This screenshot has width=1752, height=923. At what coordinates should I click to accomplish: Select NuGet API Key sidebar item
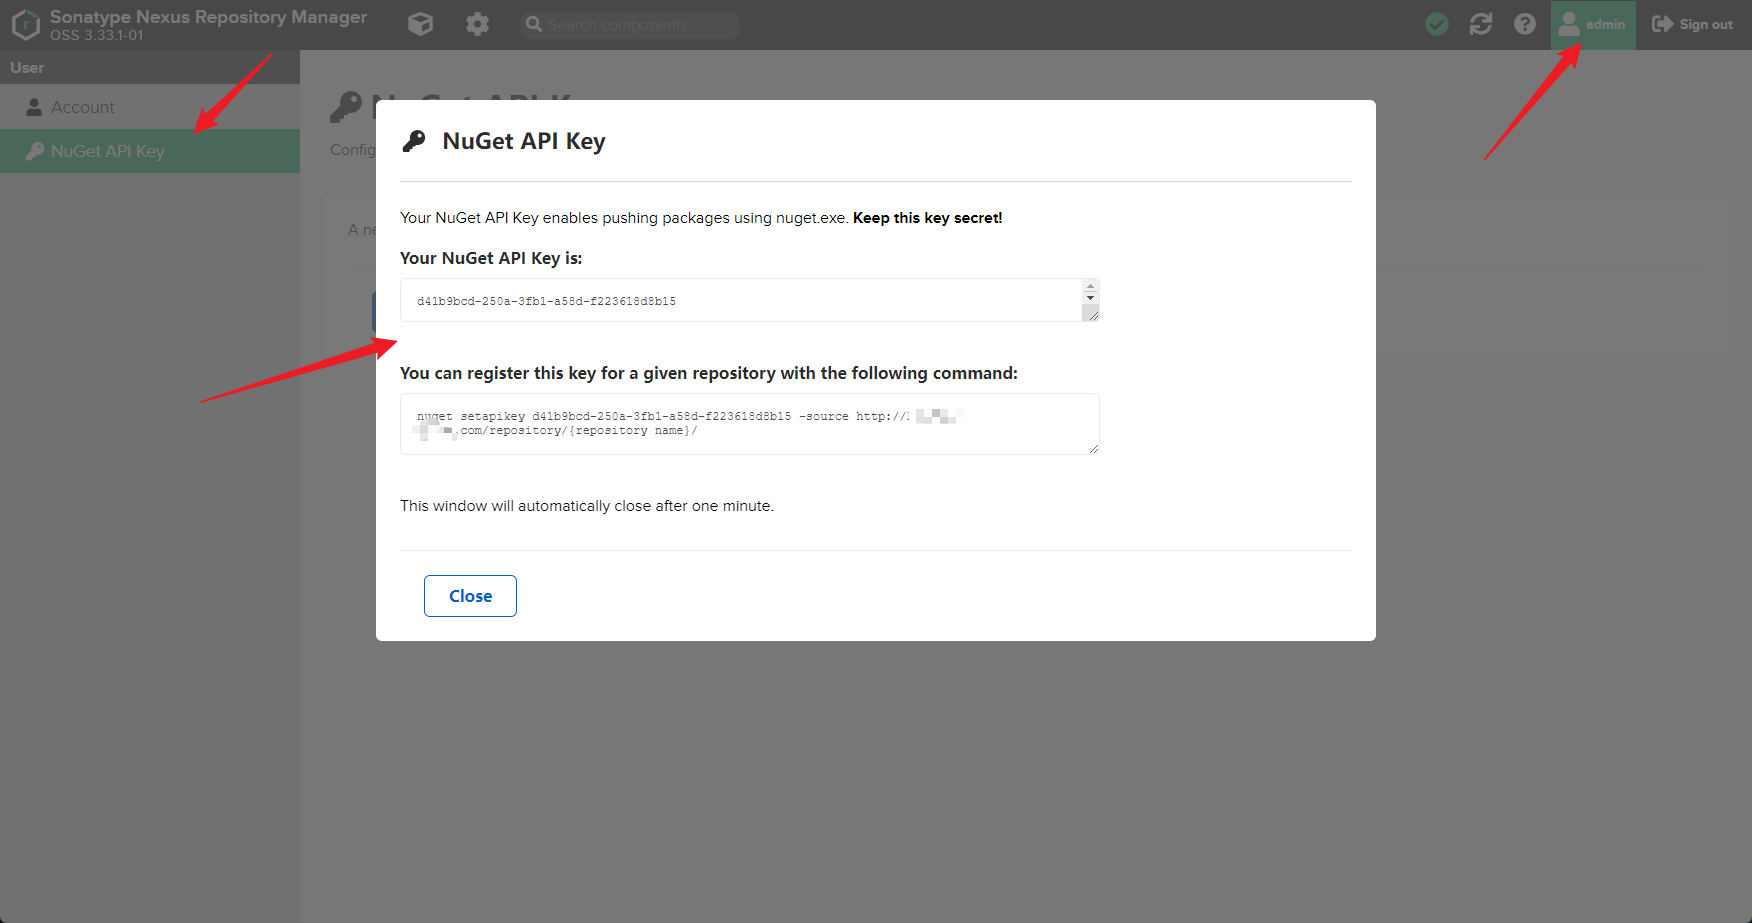click(150, 151)
